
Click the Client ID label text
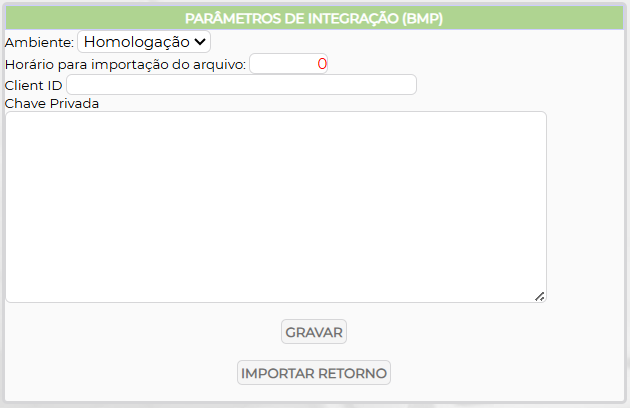coord(33,85)
